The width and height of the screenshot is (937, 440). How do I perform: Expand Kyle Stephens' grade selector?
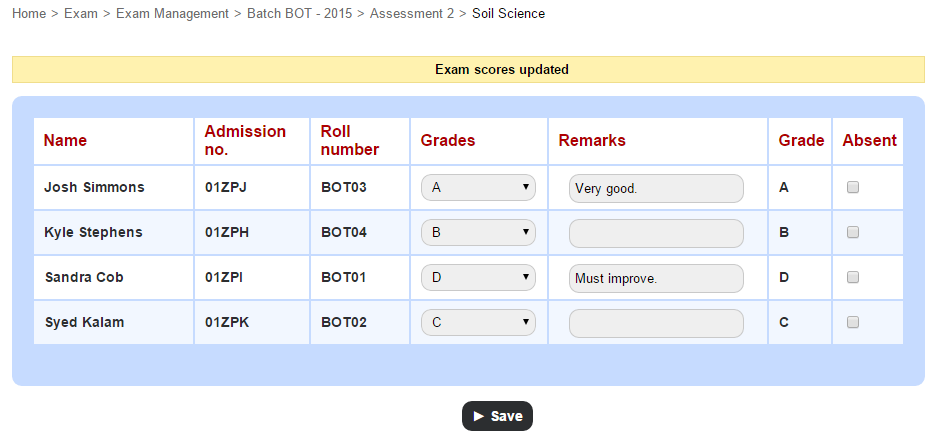(x=478, y=233)
